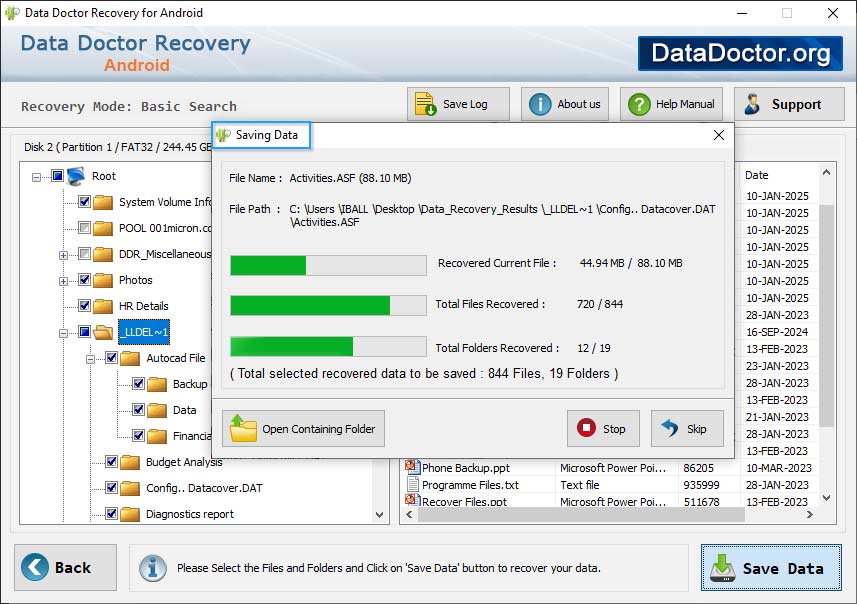
Task: Click the Help Manual question mark icon
Action: (x=639, y=104)
